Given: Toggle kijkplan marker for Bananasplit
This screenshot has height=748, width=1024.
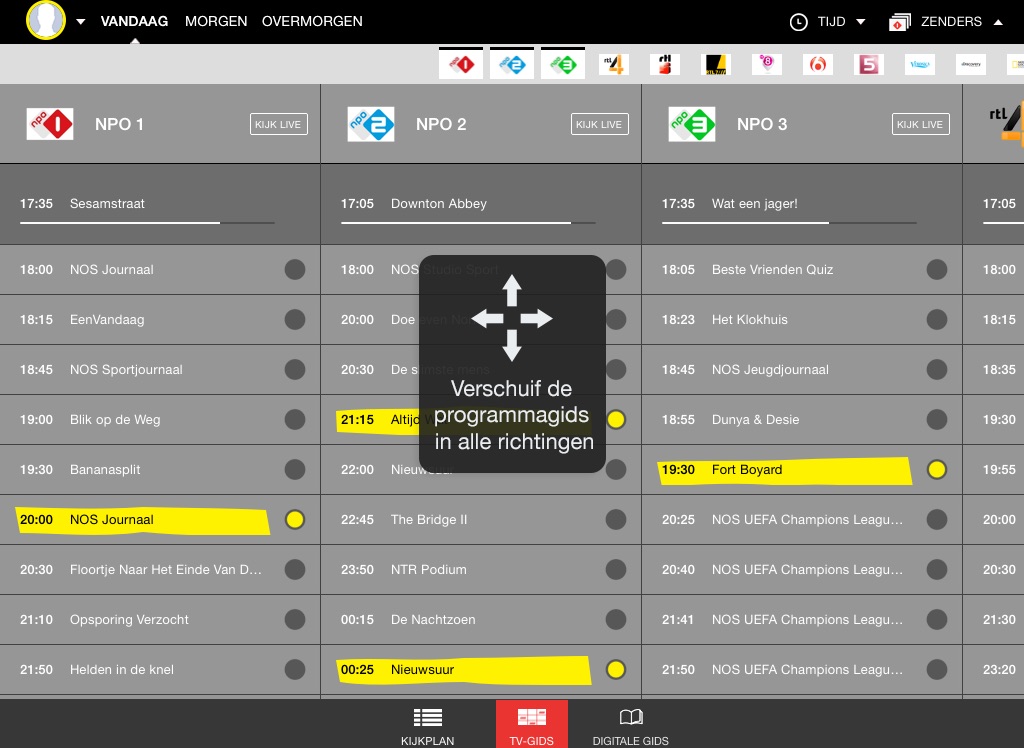Looking at the screenshot, I should pyautogui.click(x=295, y=469).
